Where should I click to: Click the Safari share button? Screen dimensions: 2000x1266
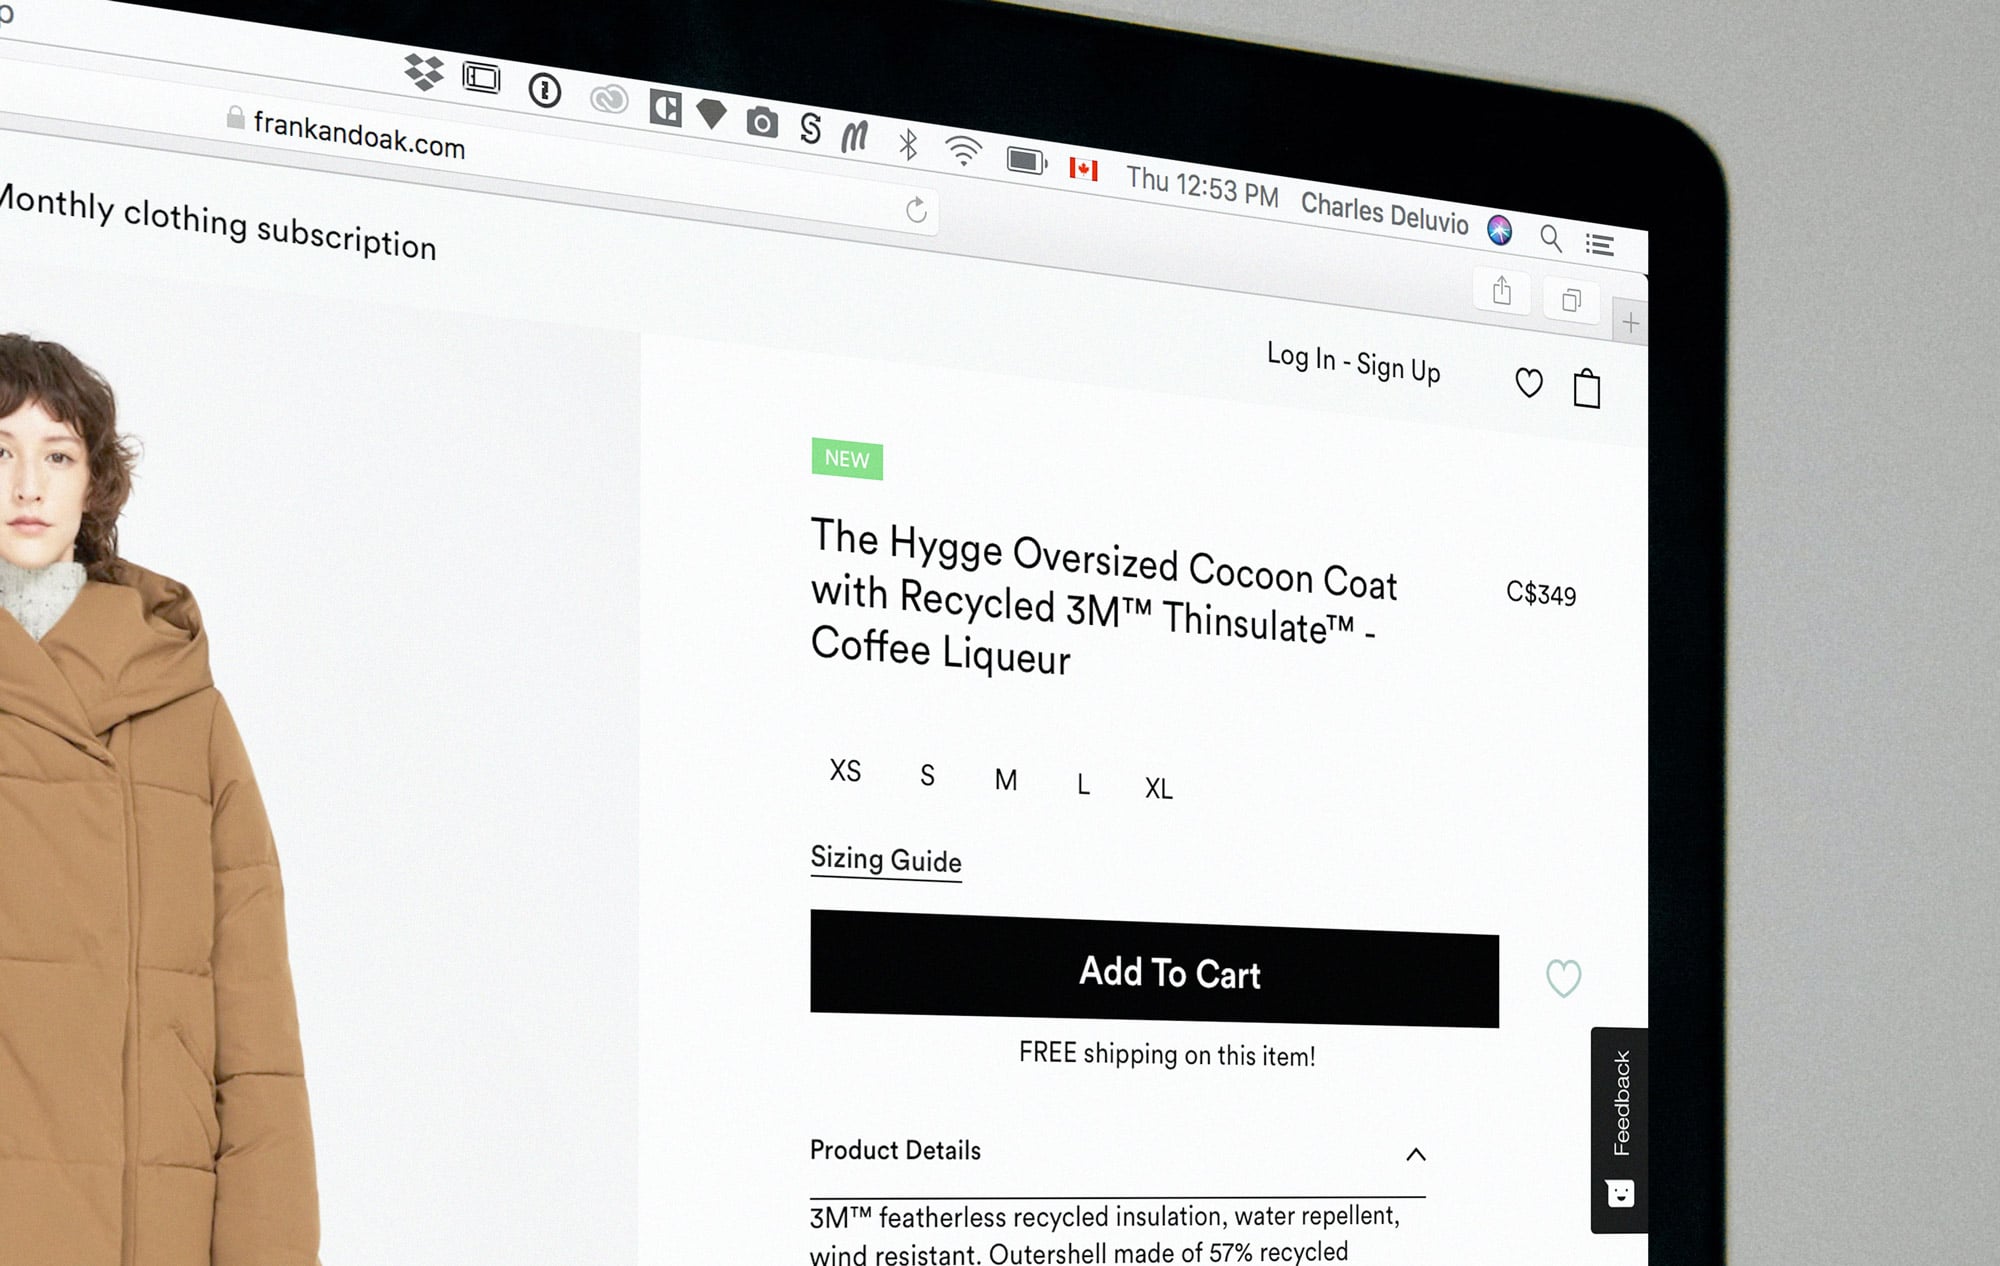click(1502, 291)
